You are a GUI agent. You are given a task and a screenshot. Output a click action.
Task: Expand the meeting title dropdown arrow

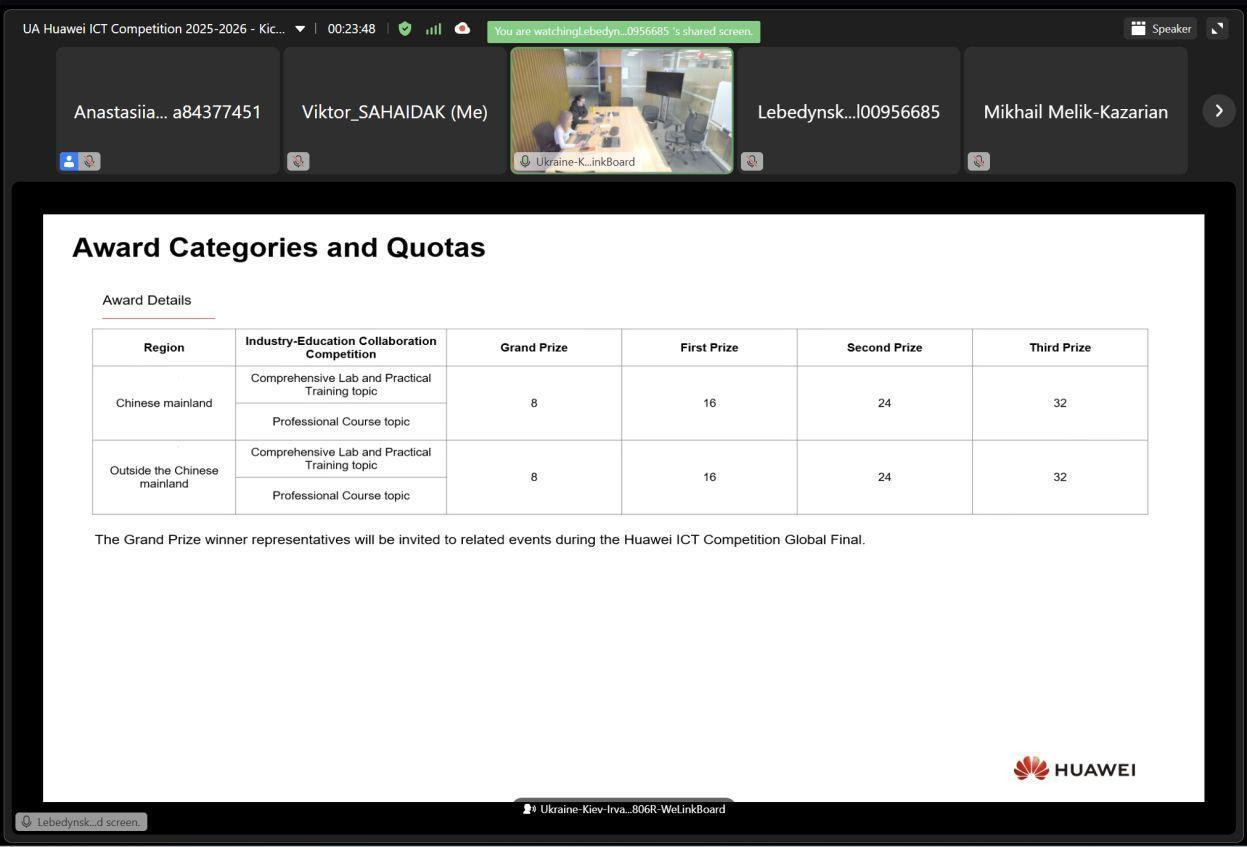[300, 29]
